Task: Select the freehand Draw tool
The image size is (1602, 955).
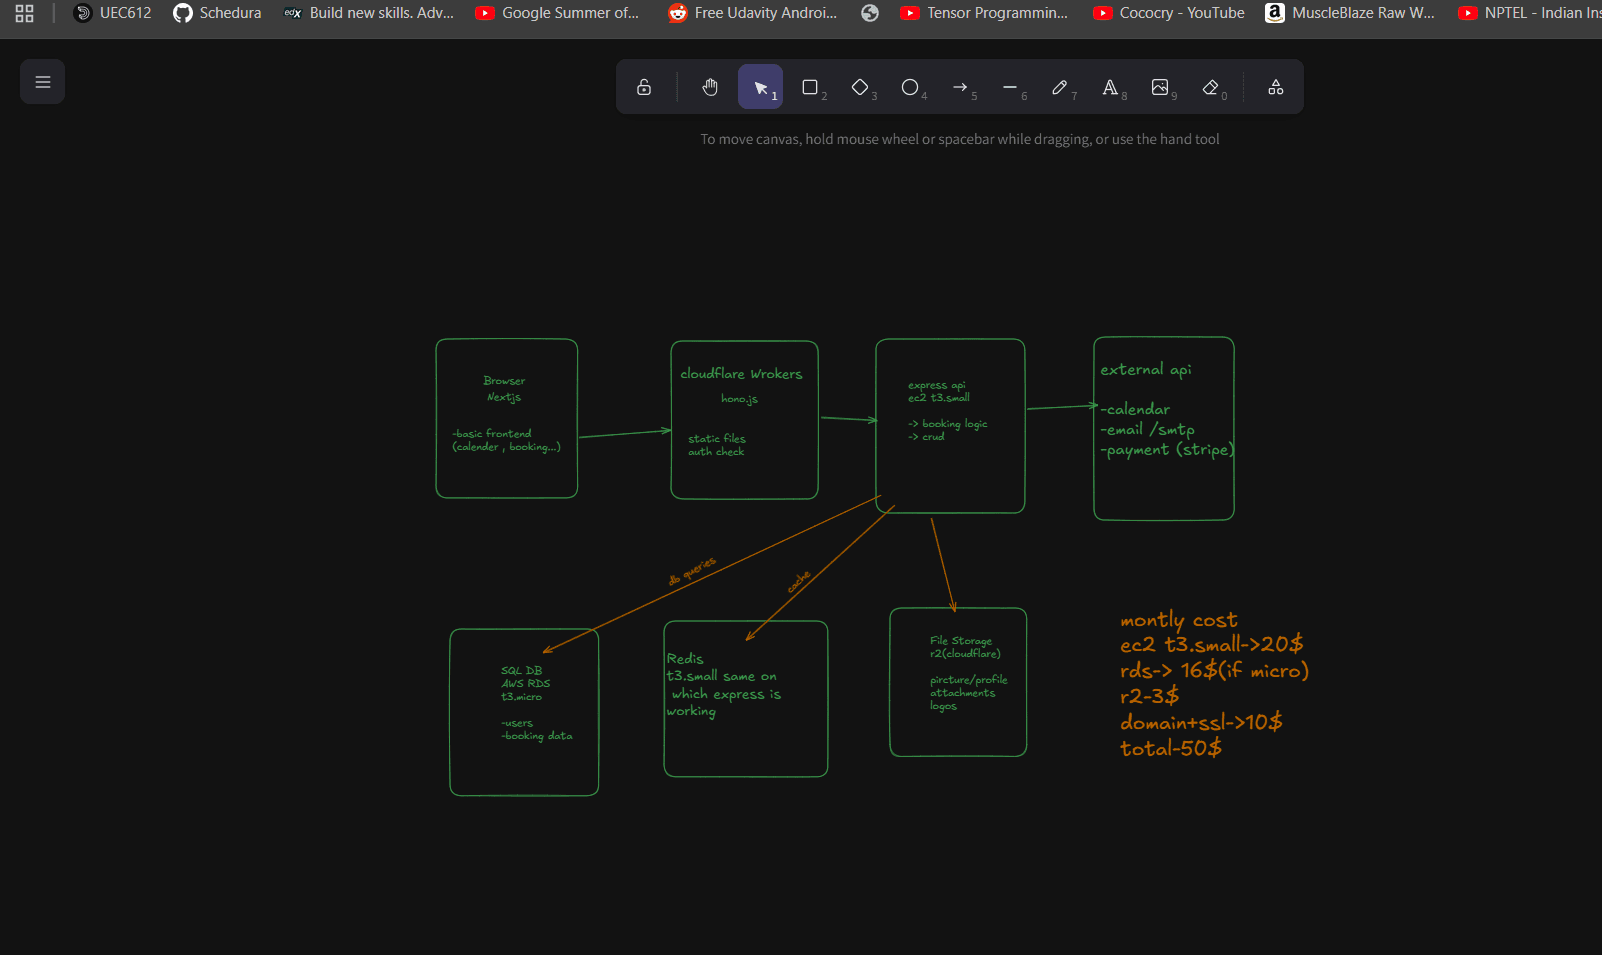Action: [x=1061, y=87]
